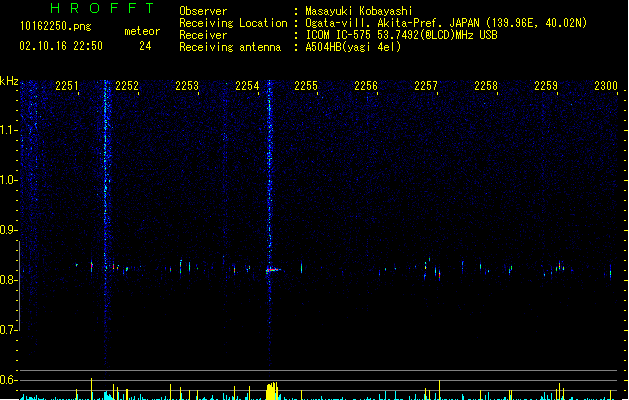Click the 0.6 kHz axis label
This screenshot has width=629, height=400.
tap(8, 380)
